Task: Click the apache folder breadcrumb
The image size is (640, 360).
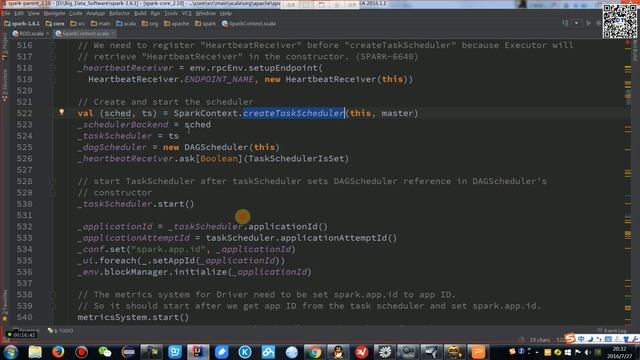Action: coord(177,24)
